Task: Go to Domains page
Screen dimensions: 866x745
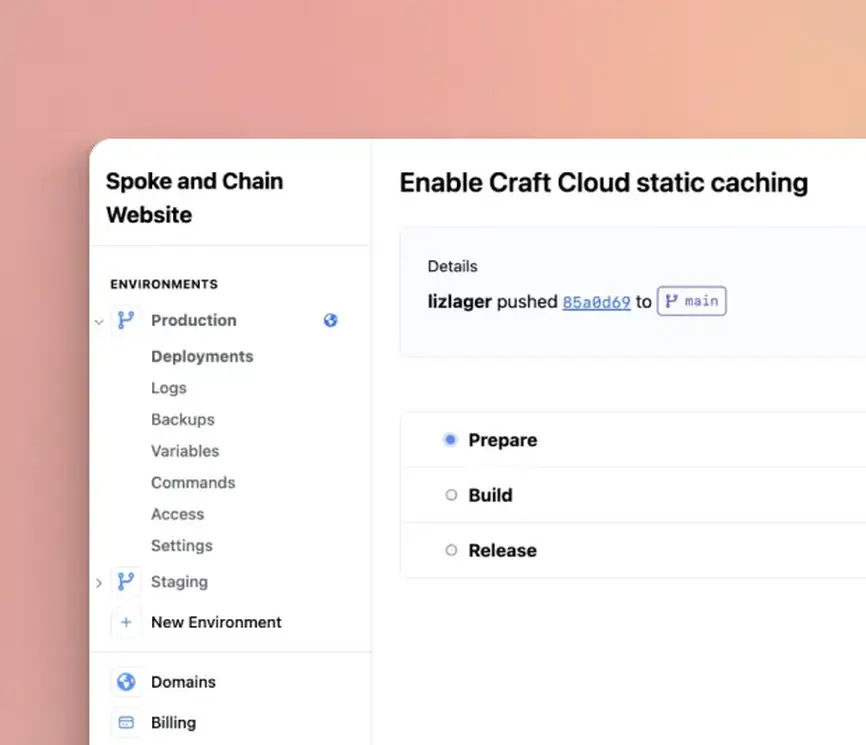Action: coord(183,682)
